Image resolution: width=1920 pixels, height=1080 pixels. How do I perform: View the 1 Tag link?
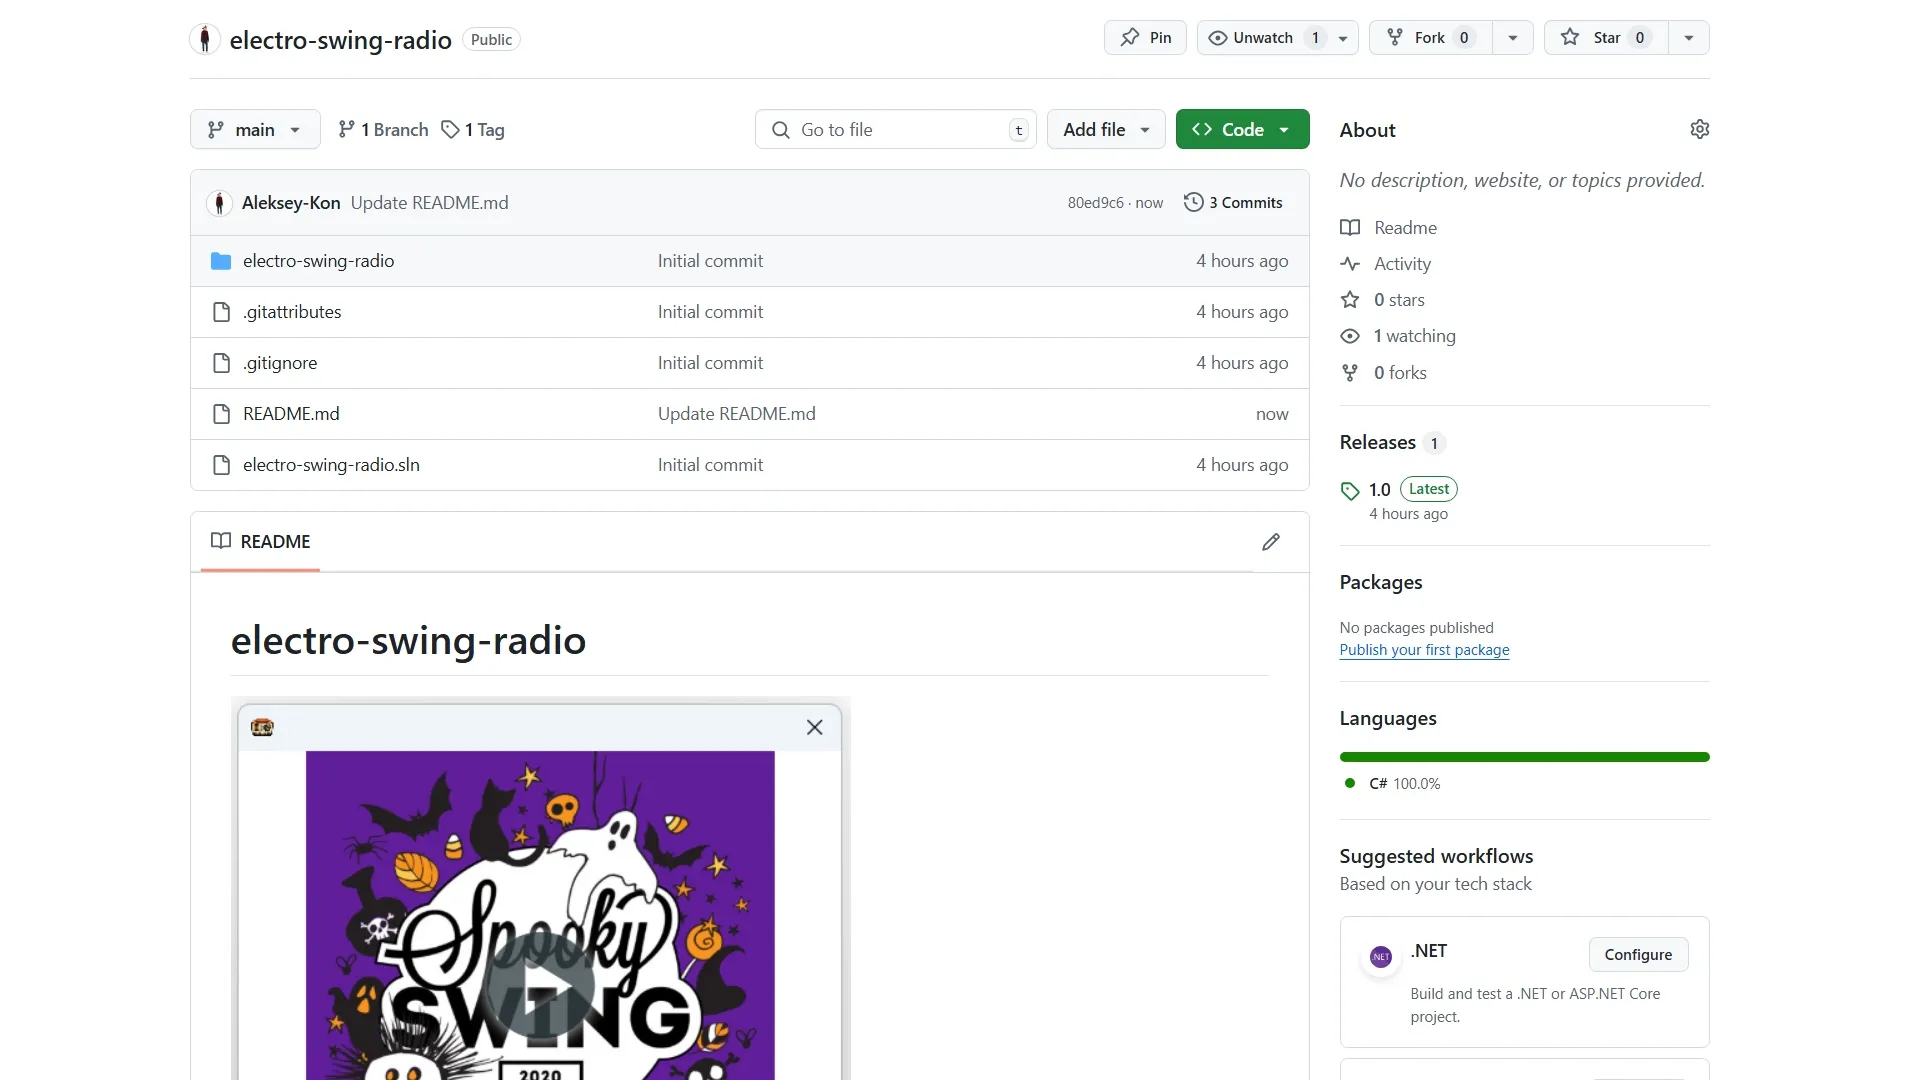[x=473, y=129]
